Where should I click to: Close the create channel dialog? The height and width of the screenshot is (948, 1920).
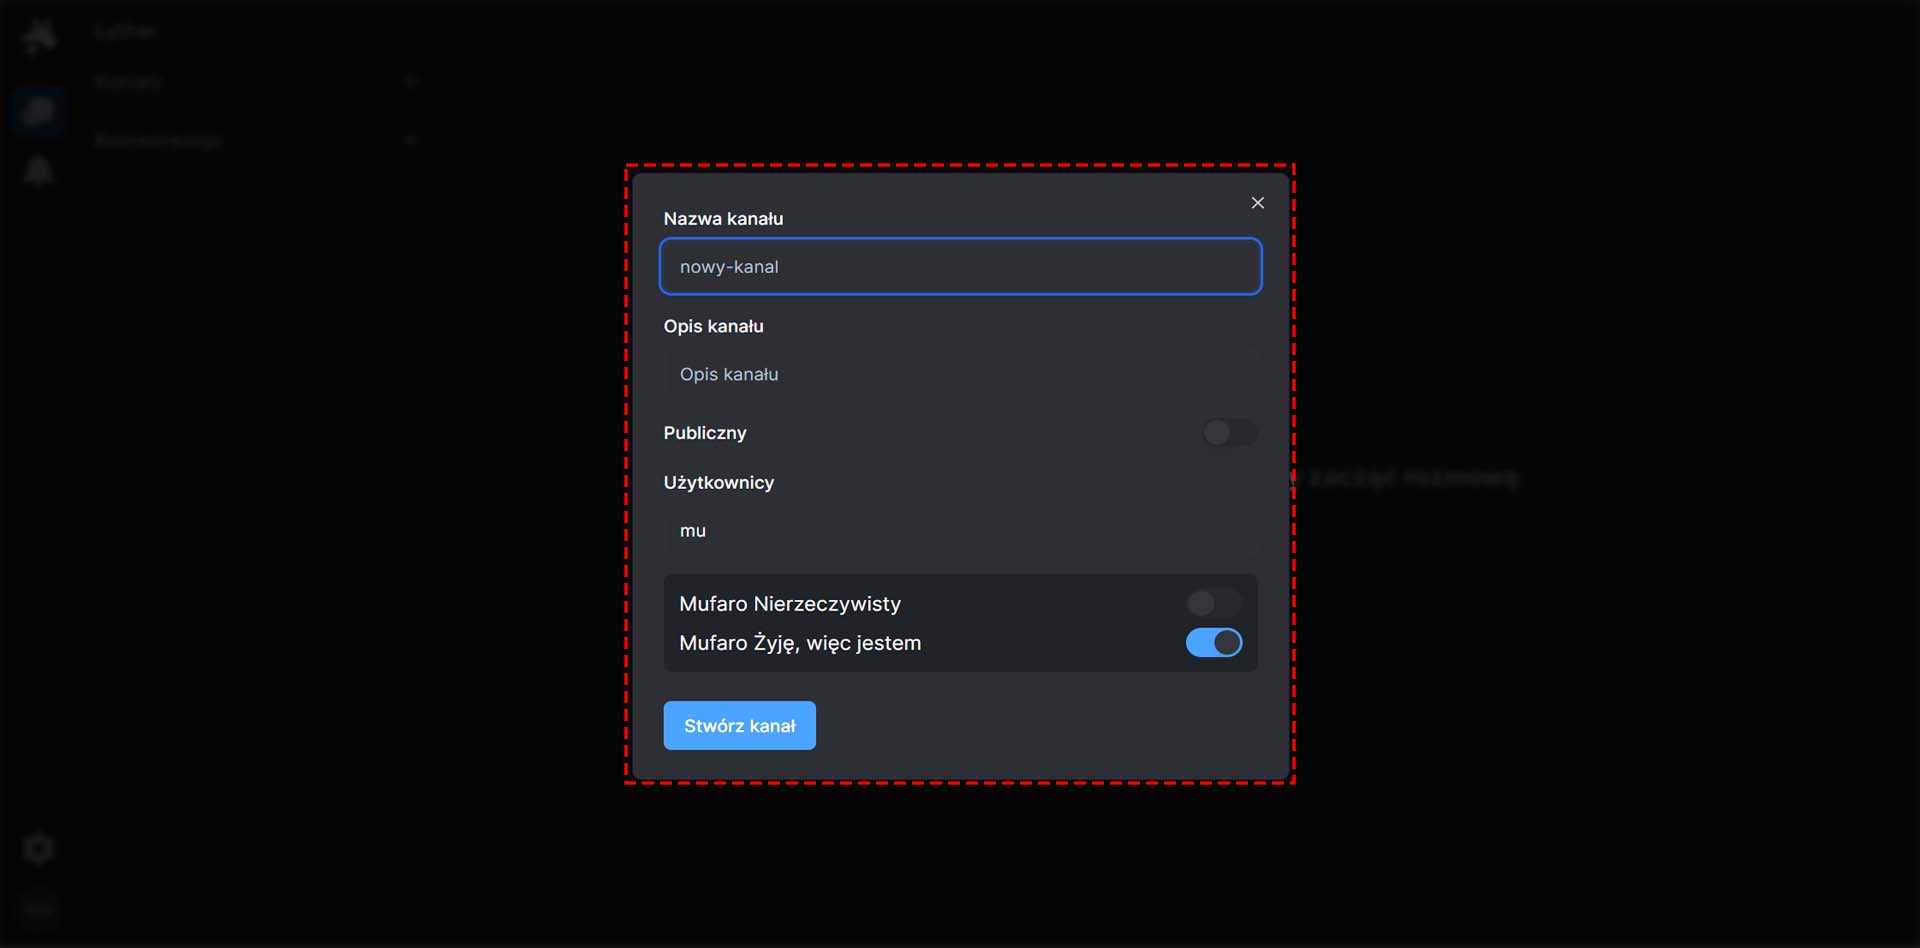[x=1257, y=203]
